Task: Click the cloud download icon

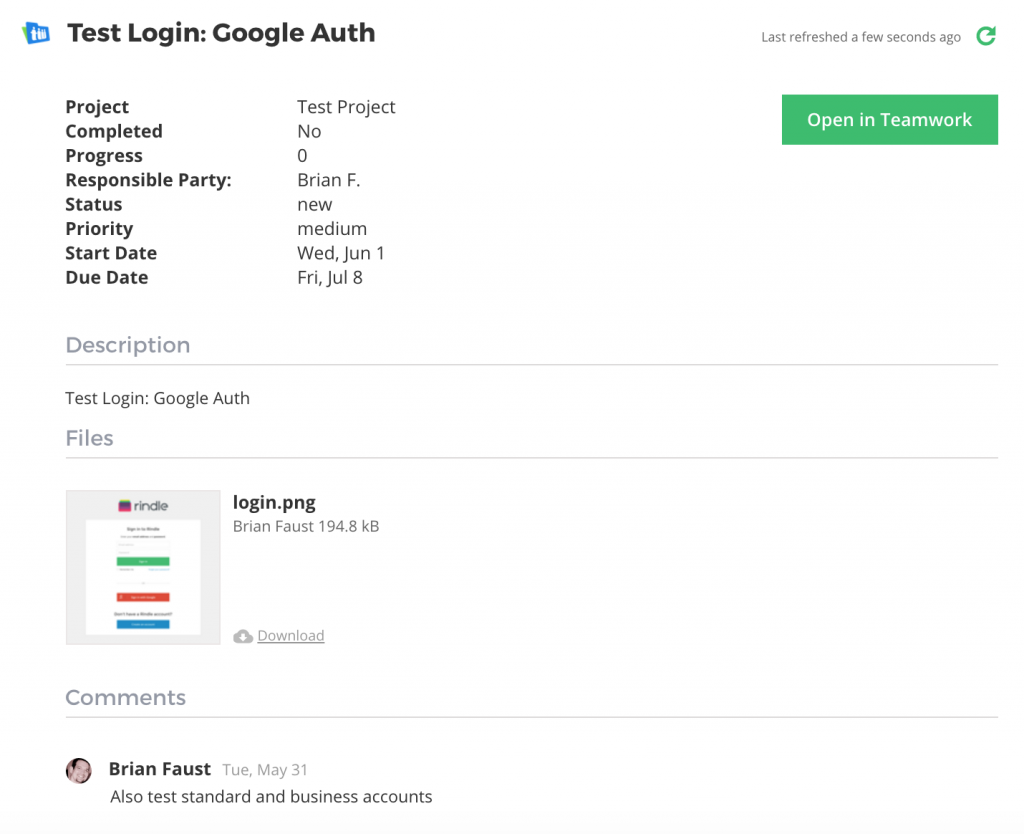Action: pos(242,636)
